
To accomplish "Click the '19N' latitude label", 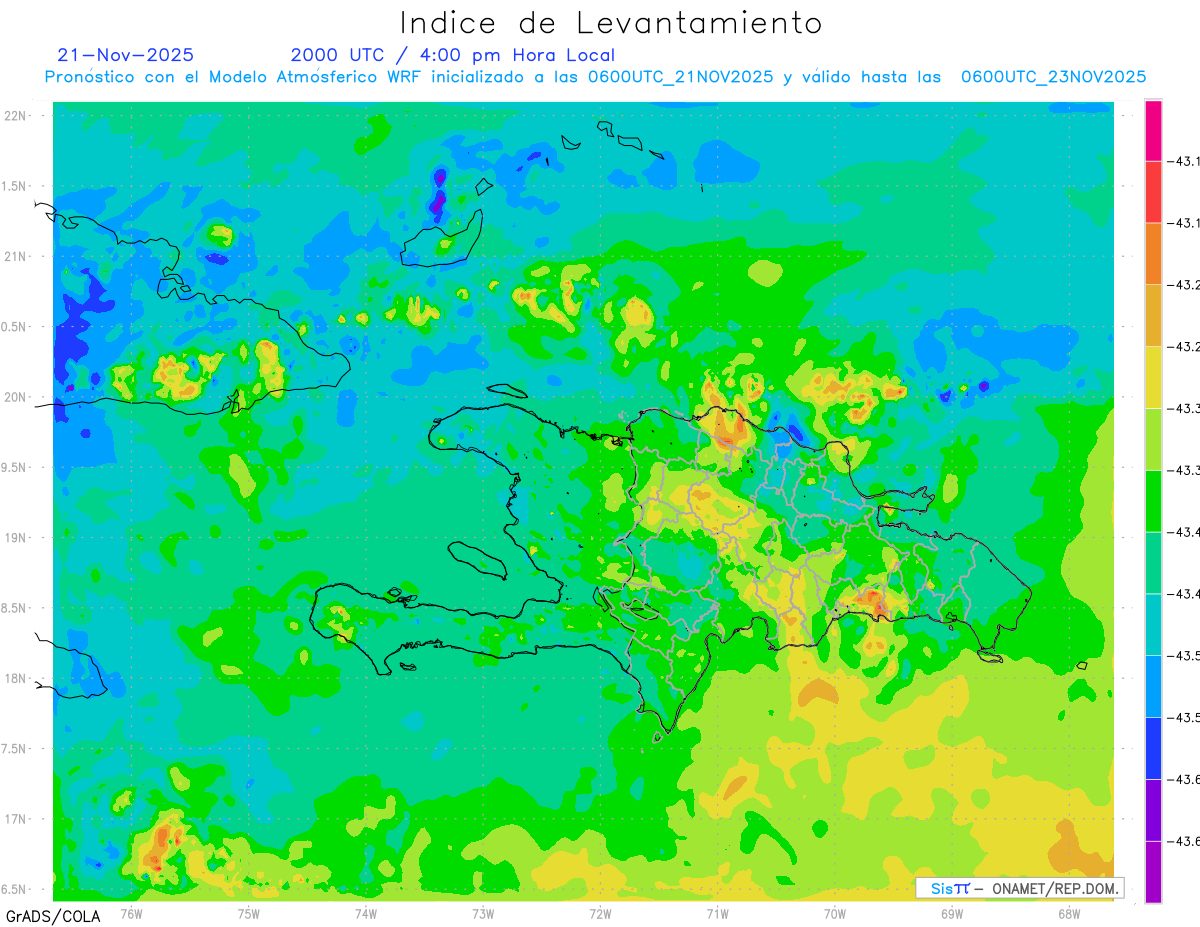I will click(x=16, y=538).
